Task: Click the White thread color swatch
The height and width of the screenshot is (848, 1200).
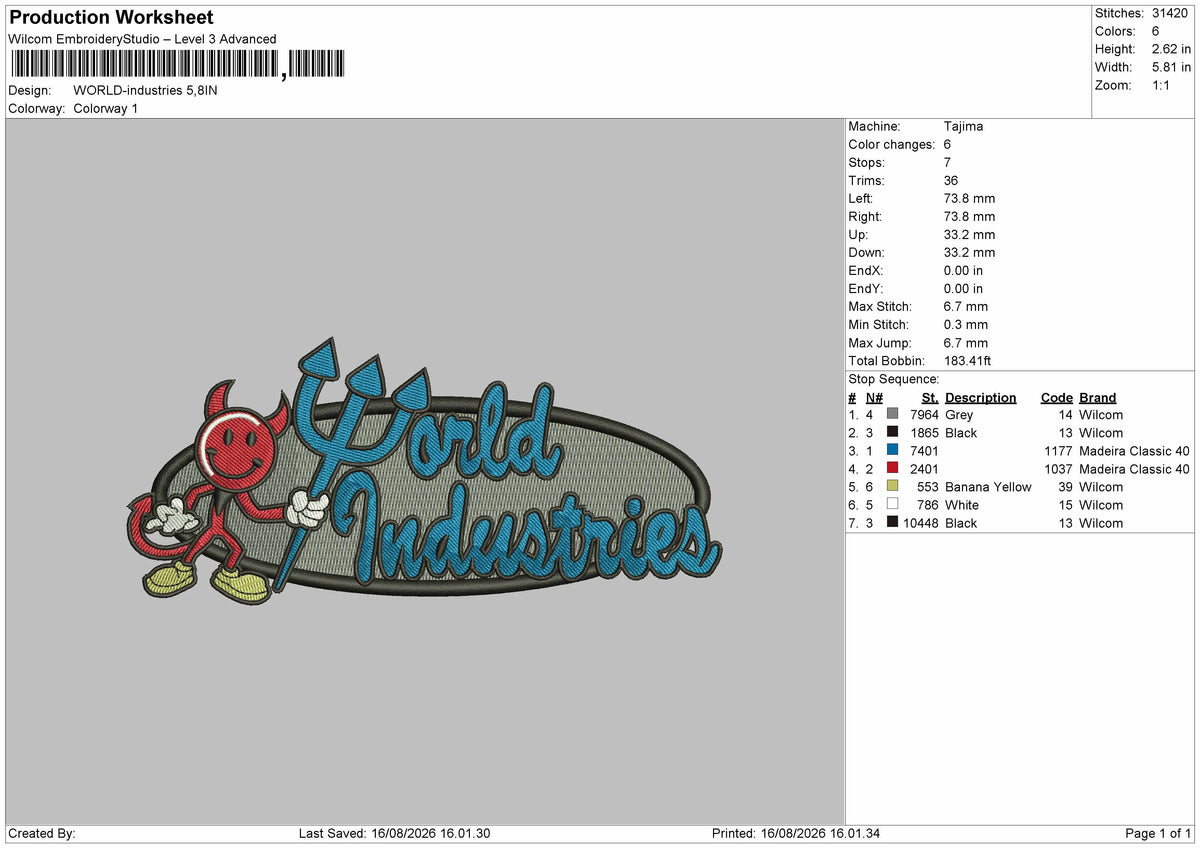Action: pos(892,504)
